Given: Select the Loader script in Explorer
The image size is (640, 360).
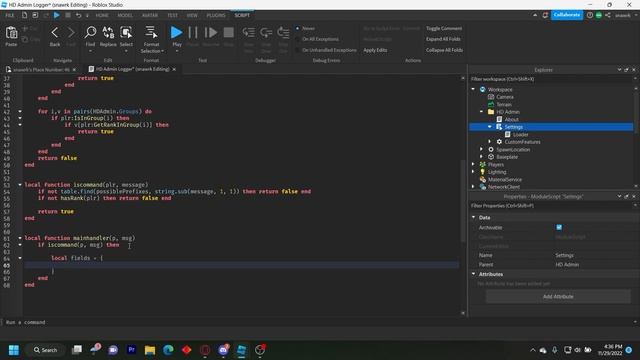Looking at the screenshot, I should pyautogui.click(x=520, y=134).
